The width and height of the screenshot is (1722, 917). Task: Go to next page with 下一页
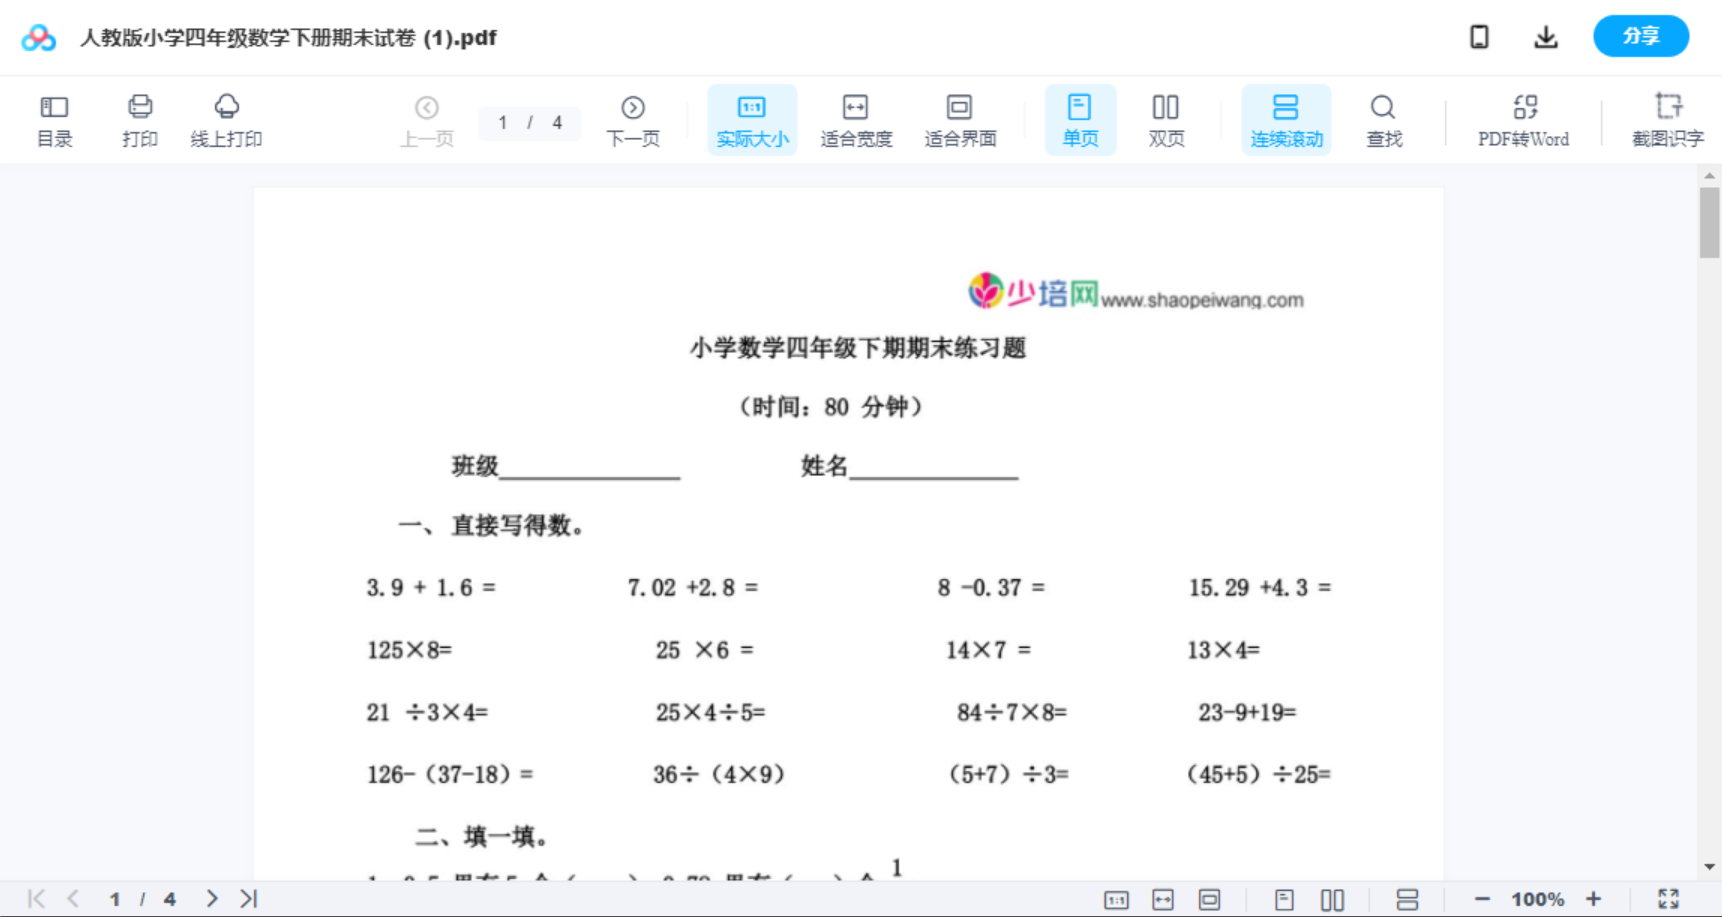[x=633, y=119]
